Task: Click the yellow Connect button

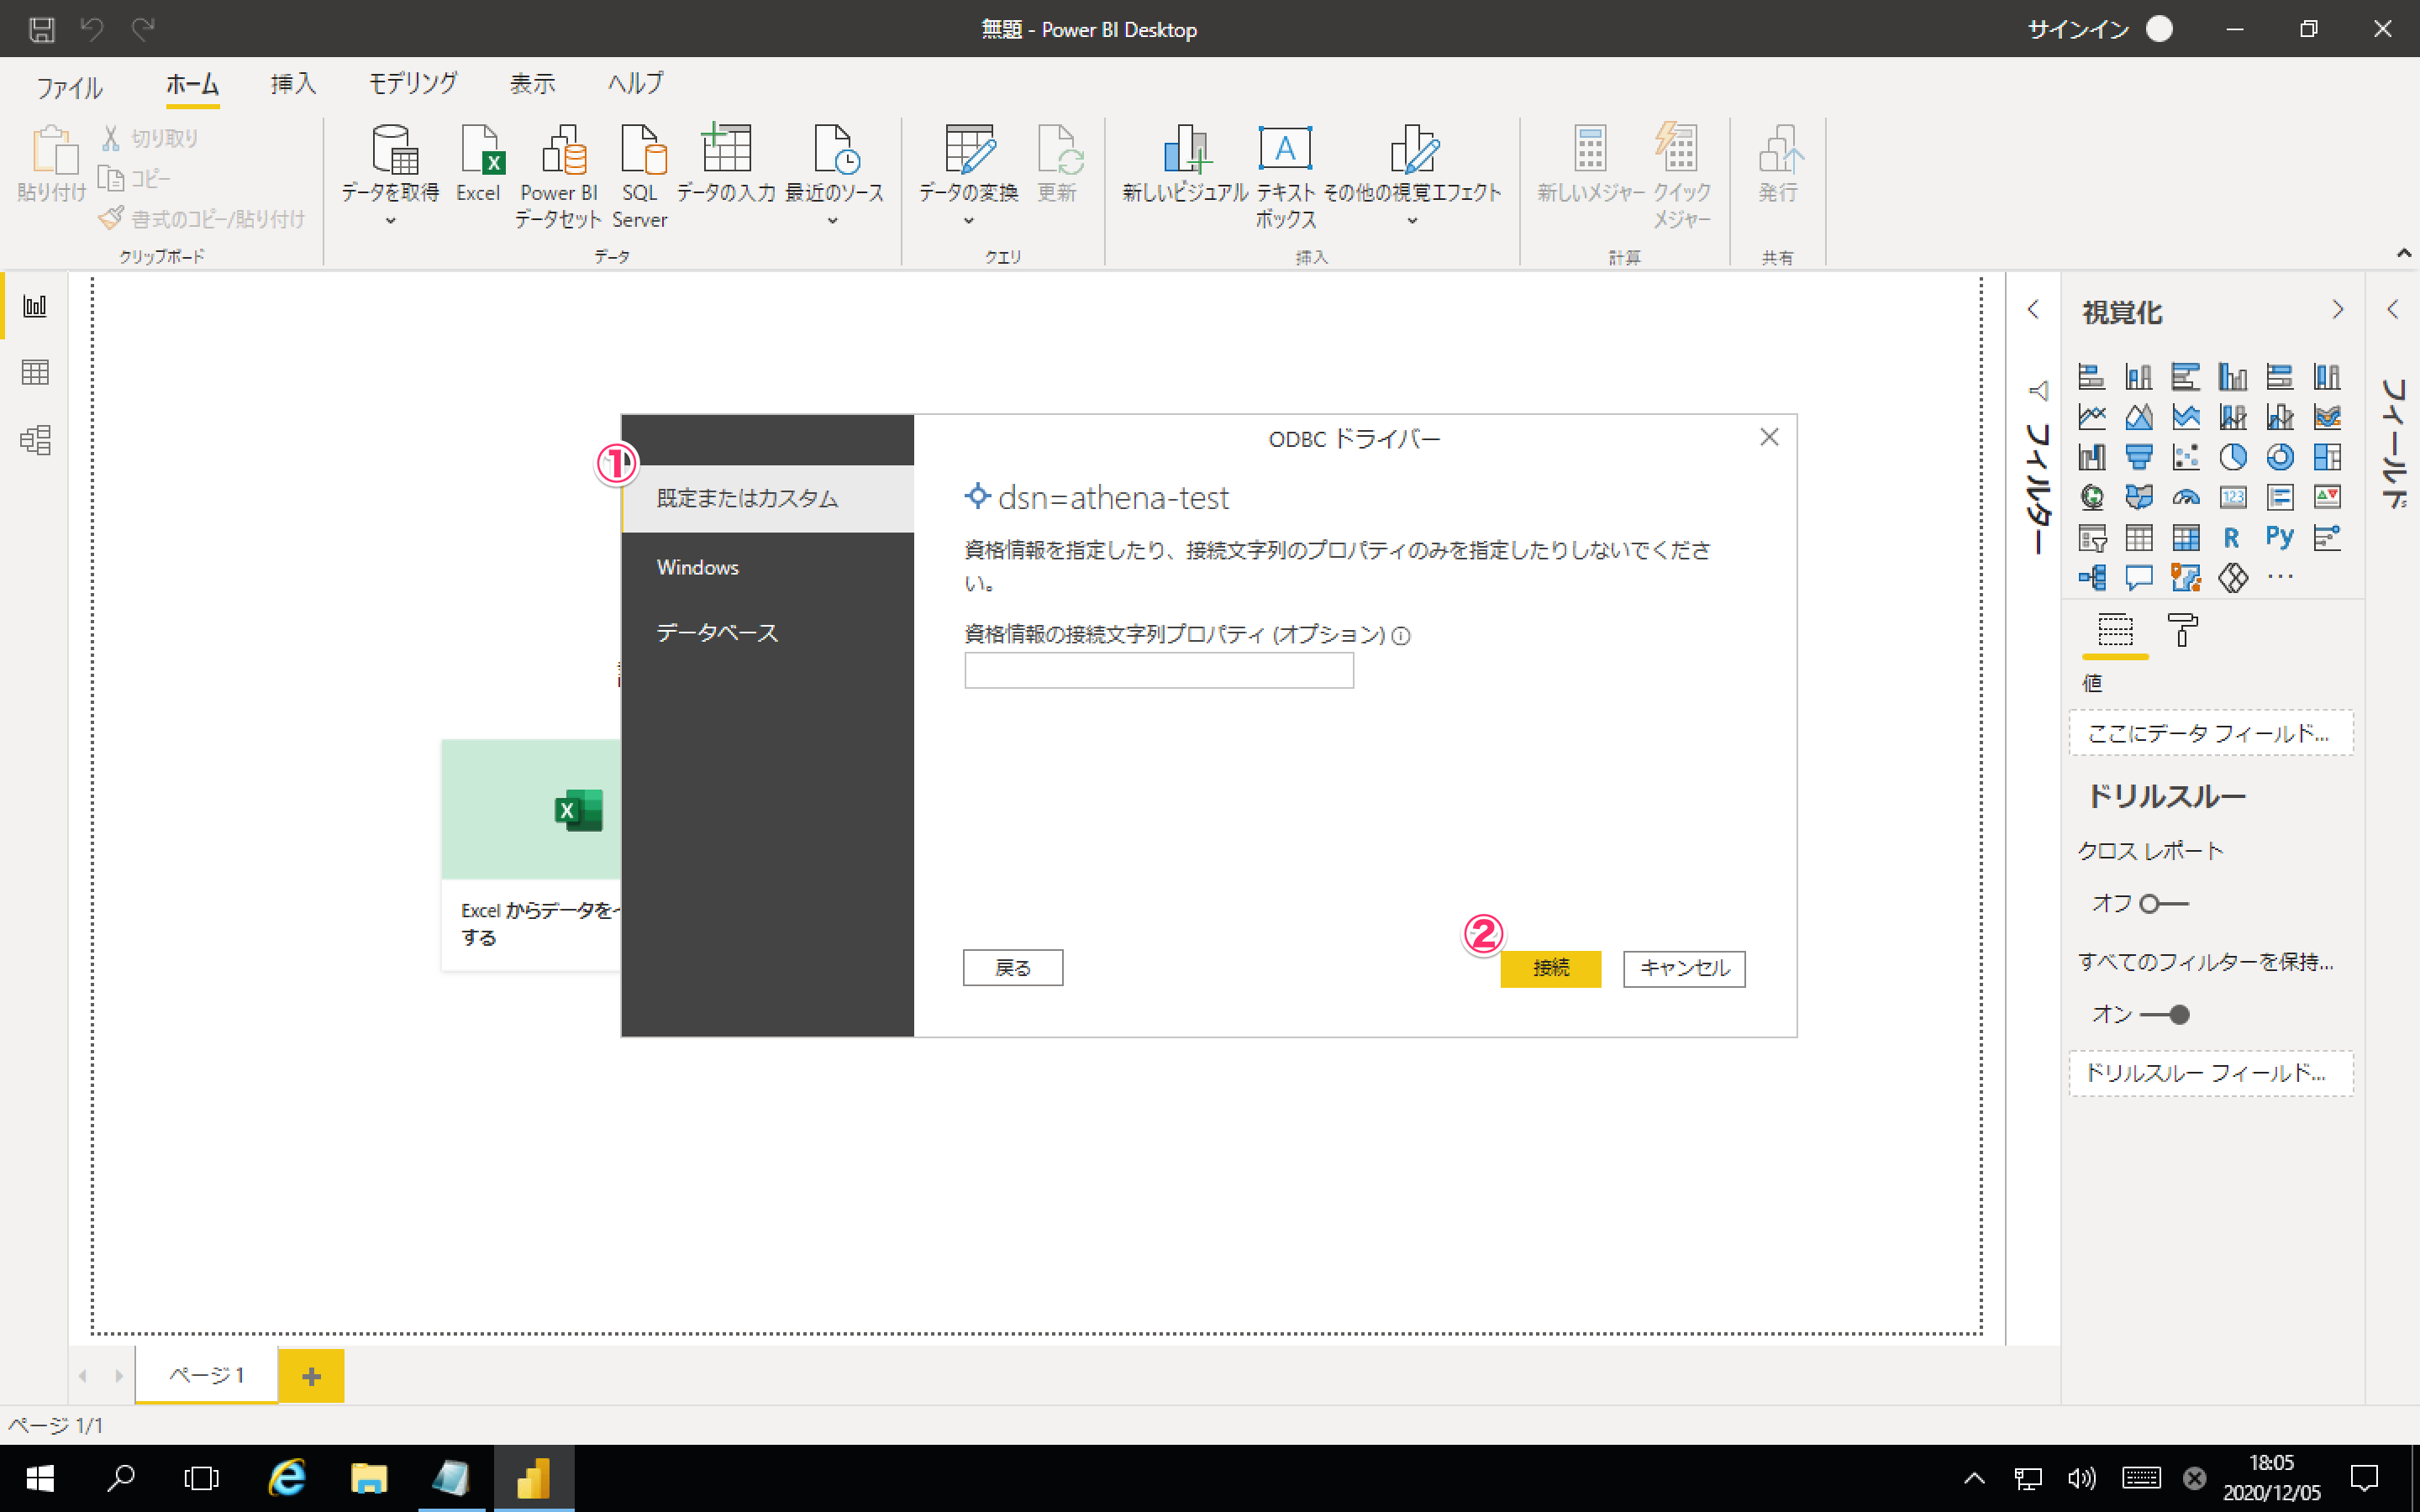Action: coord(1550,968)
